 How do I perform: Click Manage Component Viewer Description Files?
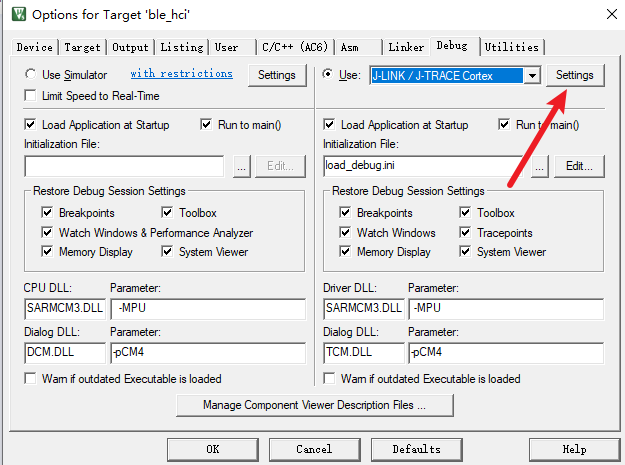point(314,405)
